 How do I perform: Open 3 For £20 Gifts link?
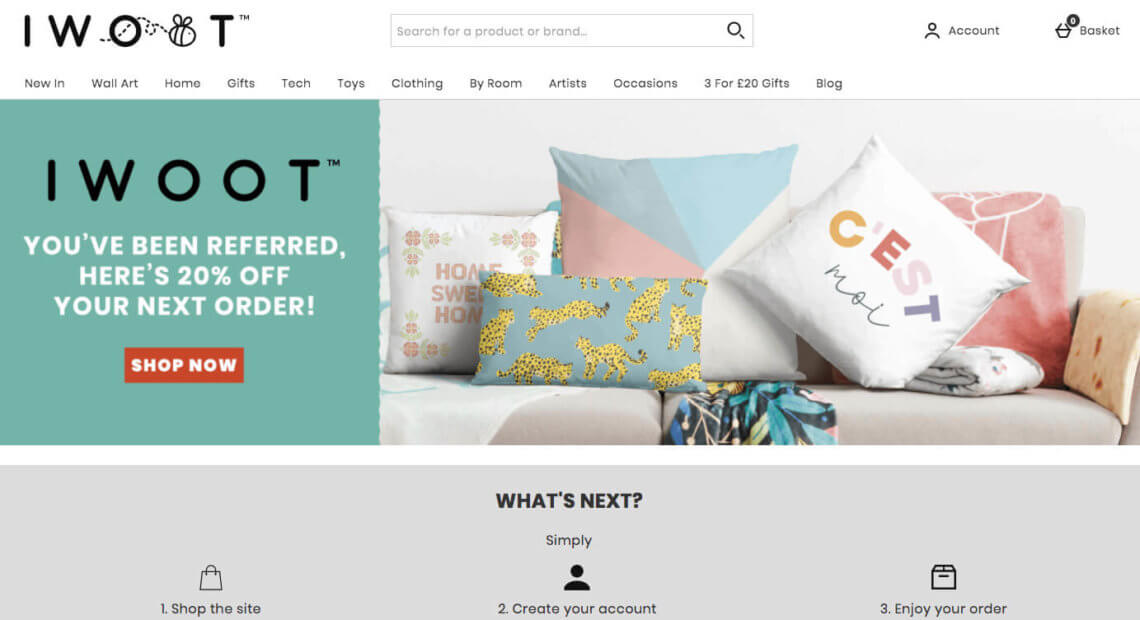pyautogui.click(x=747, y=84)
